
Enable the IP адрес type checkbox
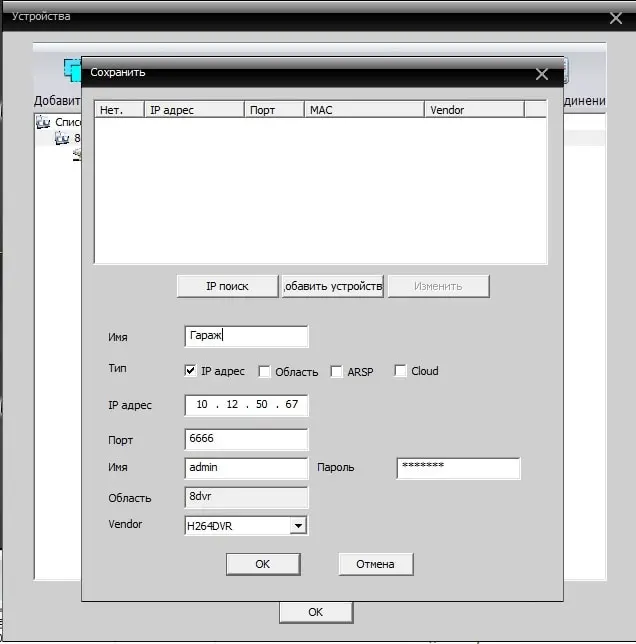click(x=191, y=371)
